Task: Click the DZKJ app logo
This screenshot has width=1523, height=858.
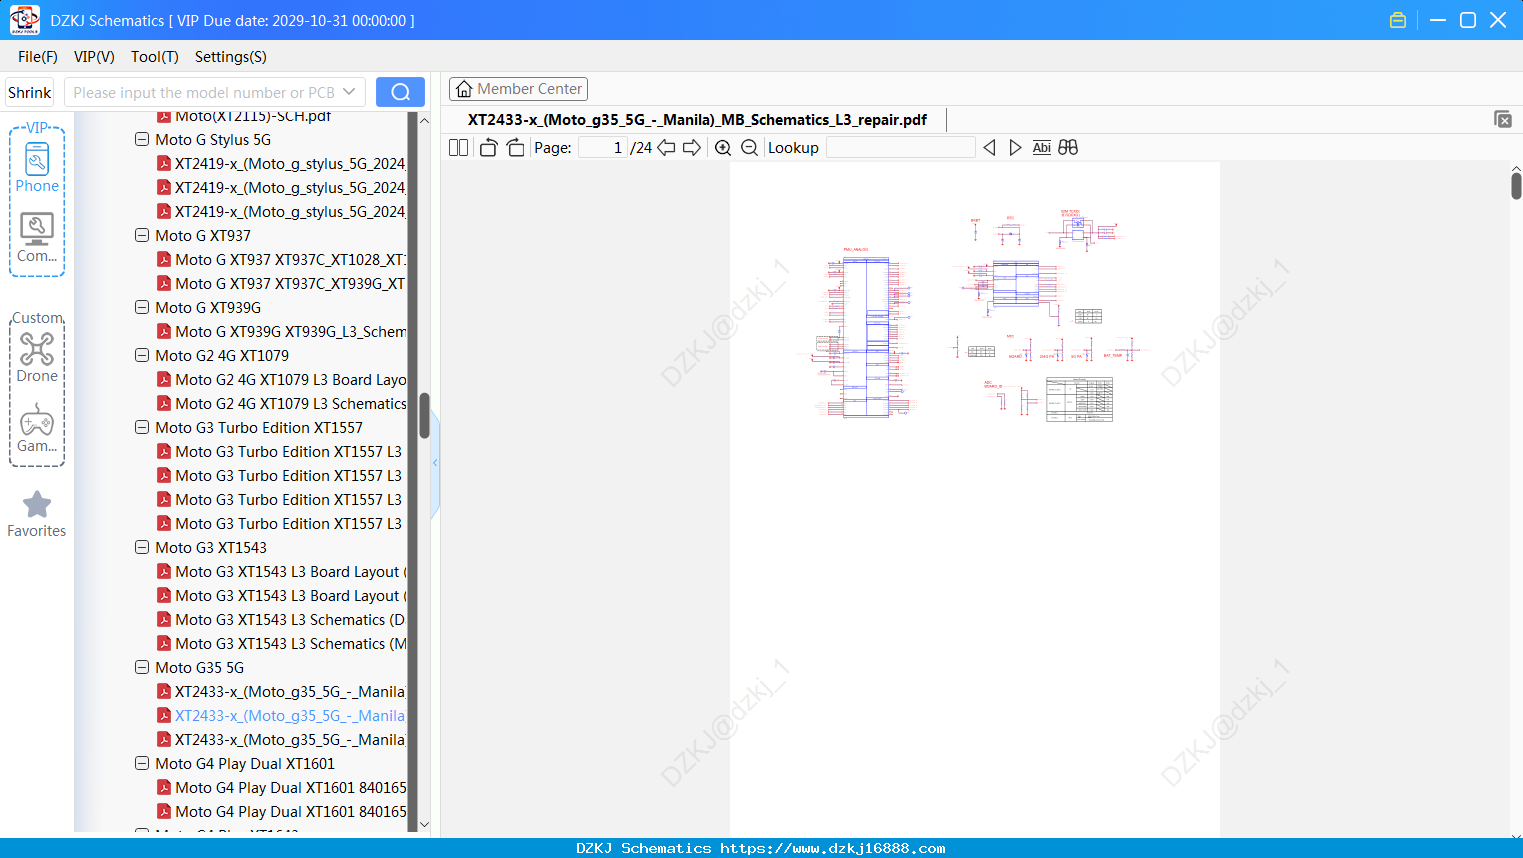Action: click(24, 20)
